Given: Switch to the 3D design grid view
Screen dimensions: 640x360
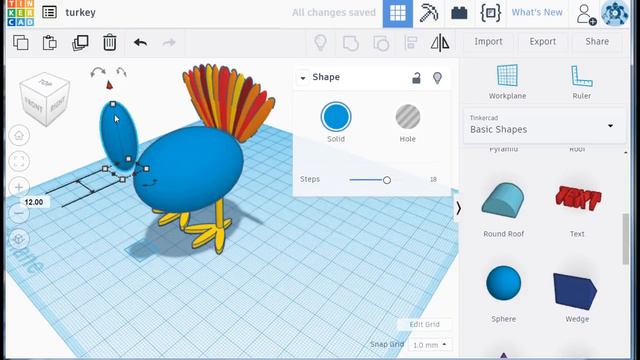Looking at the screenshot, I should (x=398, y=13).
